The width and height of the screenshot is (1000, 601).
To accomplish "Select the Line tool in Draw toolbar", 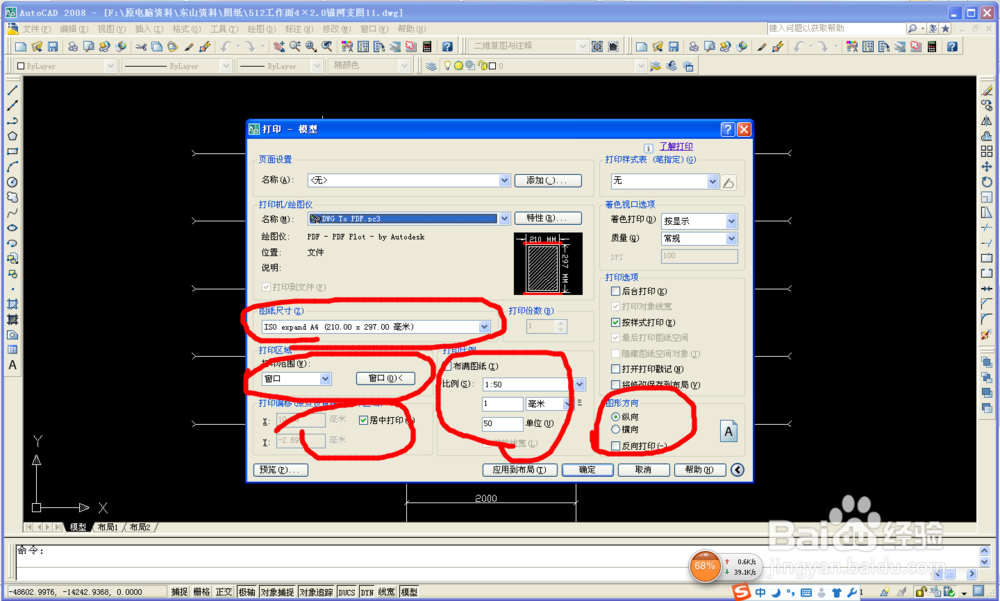I will pyautogui.click(x=12, y=90).
